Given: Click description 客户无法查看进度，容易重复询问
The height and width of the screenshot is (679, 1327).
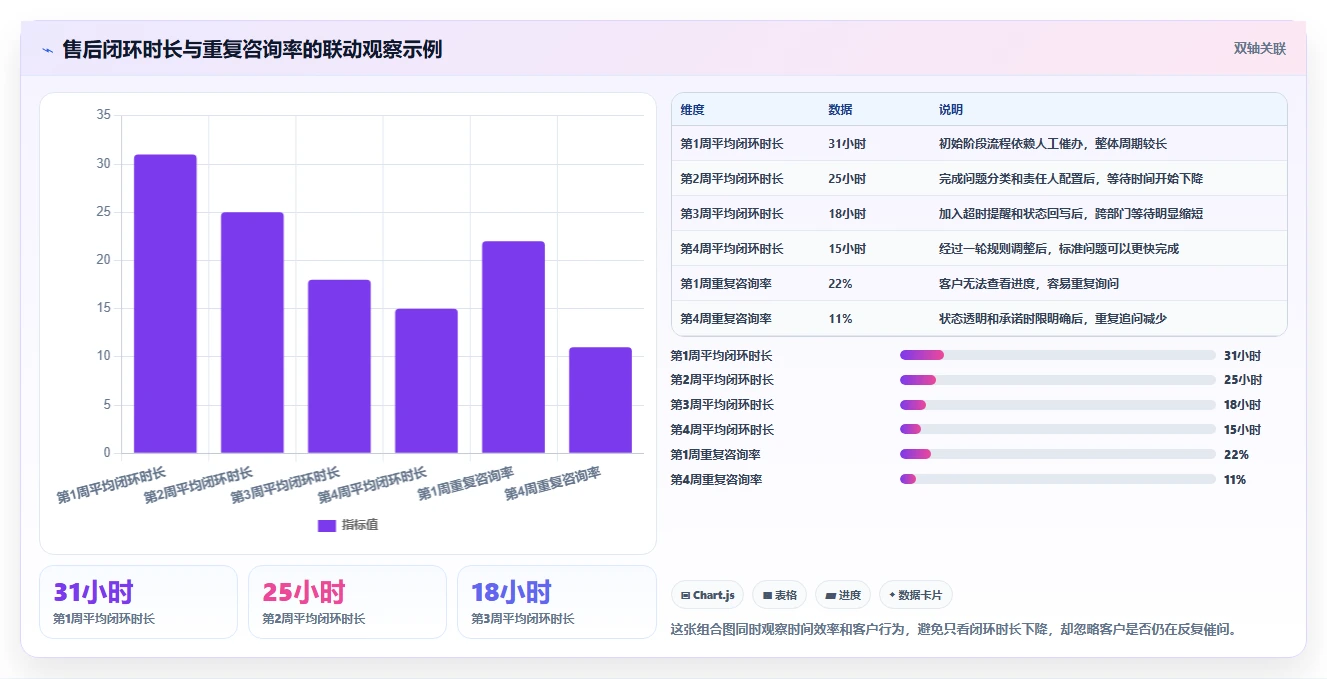Looking at the screenshot, I should (1029, 284).
